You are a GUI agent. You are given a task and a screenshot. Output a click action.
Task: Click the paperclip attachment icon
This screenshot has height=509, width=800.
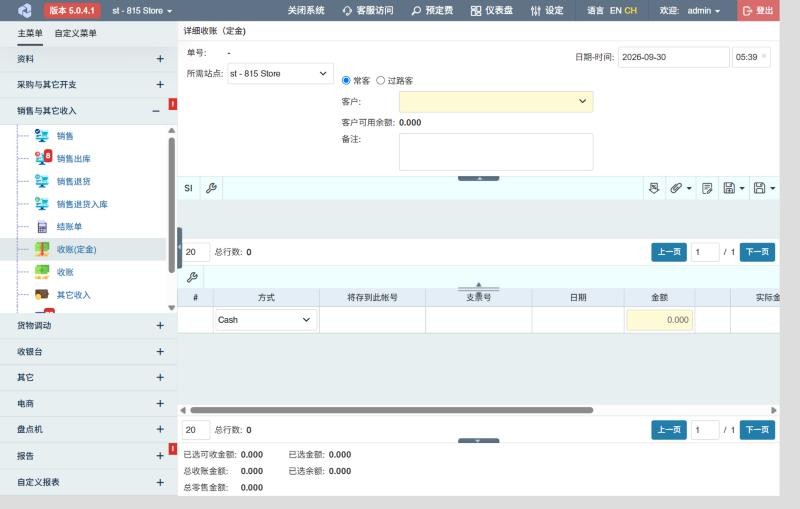676,188
